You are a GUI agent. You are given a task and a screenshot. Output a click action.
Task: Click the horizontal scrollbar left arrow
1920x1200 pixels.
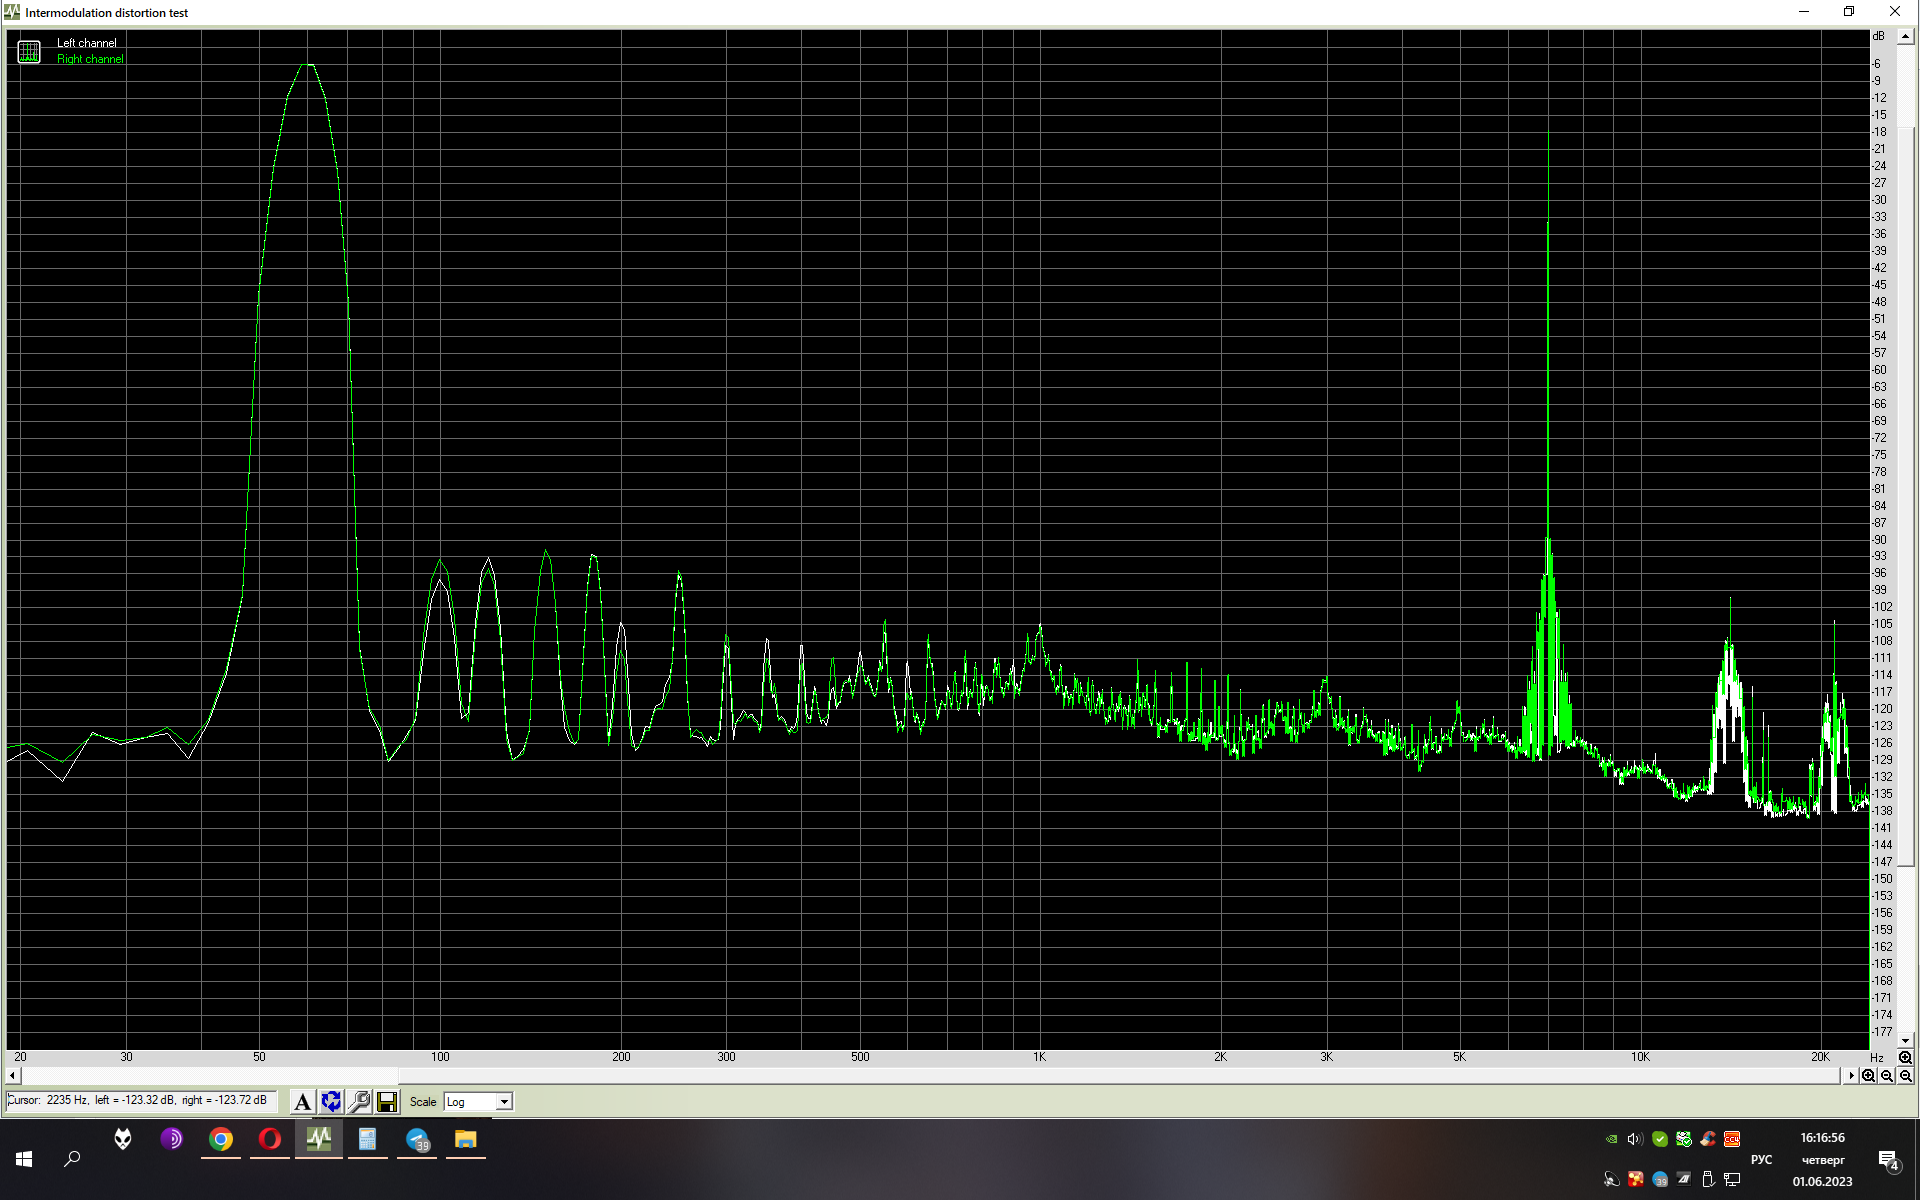13,1076
